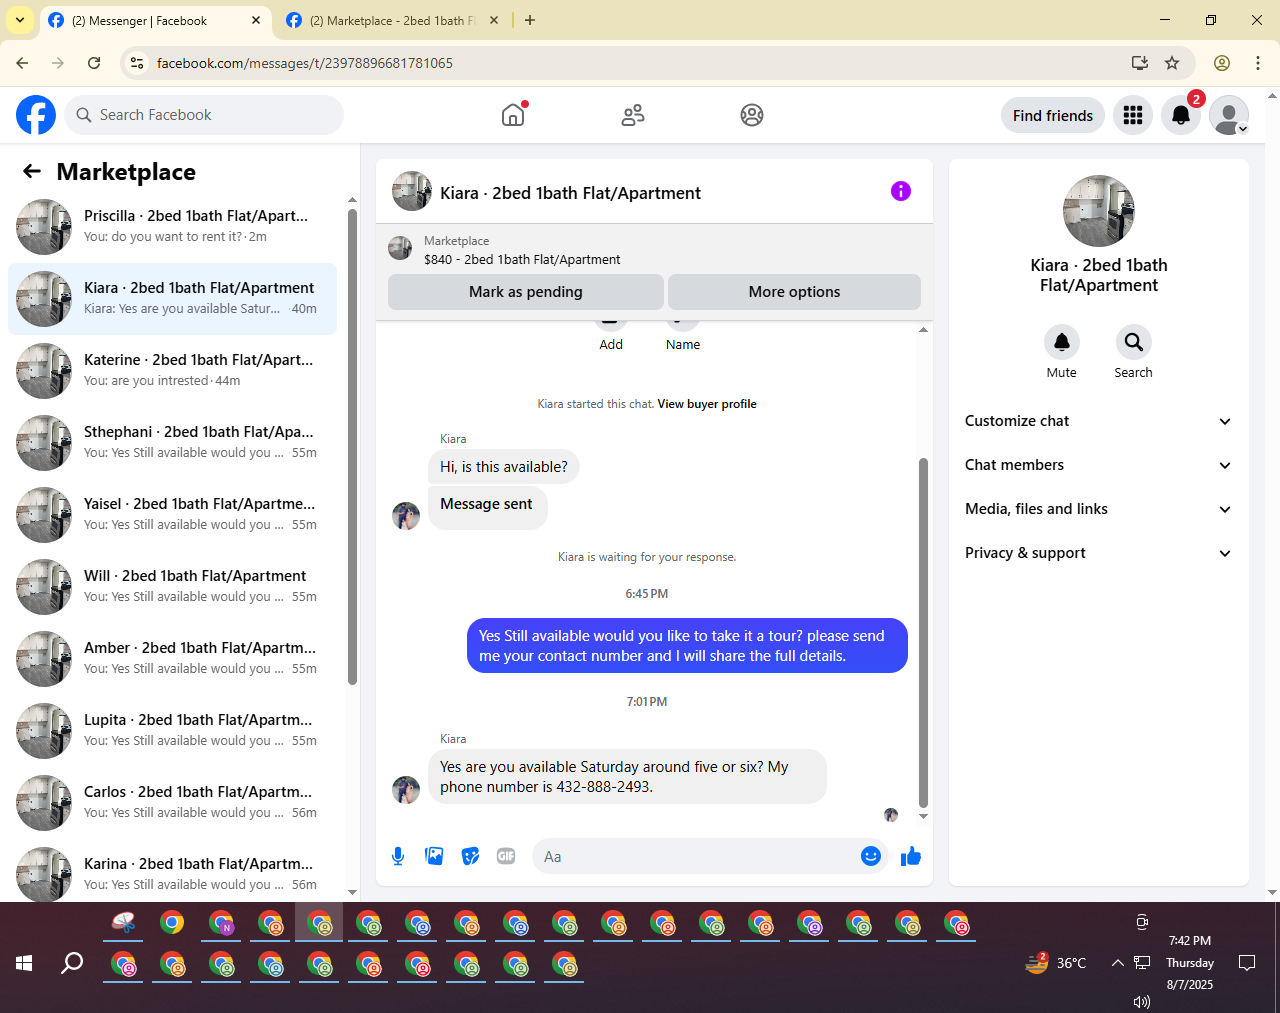Click the message text box
1280x1013 pixels.
[x=696, y=856]
